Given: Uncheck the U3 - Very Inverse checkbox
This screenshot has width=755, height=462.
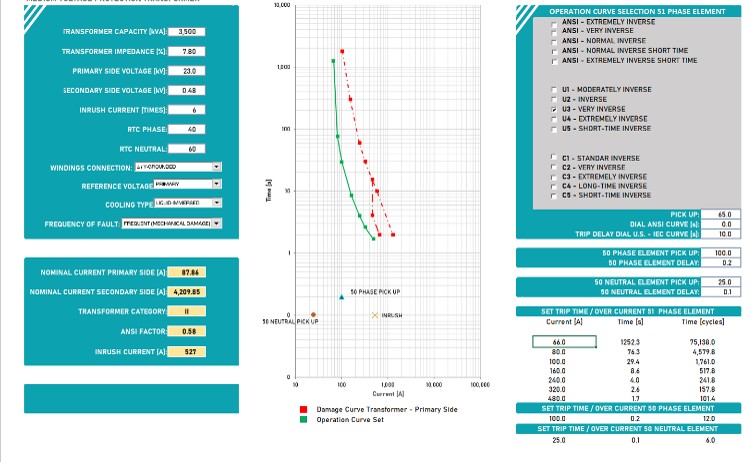Looking at the screenshot, I should (555, 109).
